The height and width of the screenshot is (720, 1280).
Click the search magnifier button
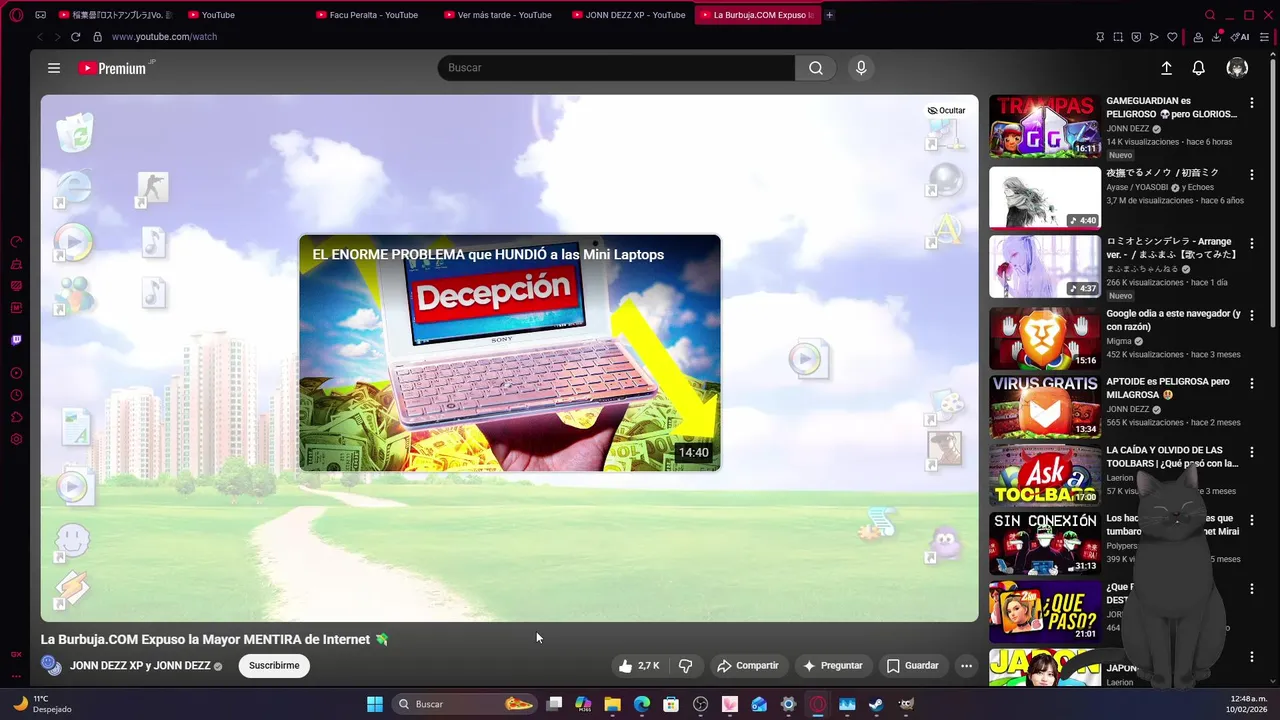[x=816, y=68]
